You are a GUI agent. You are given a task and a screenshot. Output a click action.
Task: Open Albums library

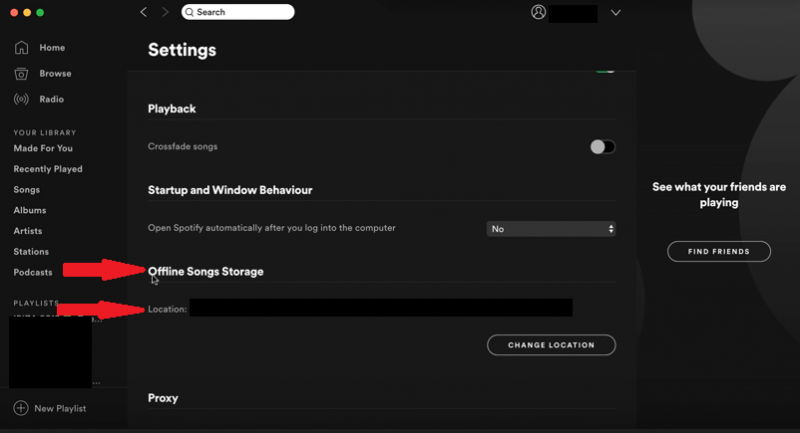click(x=30, y=210)
